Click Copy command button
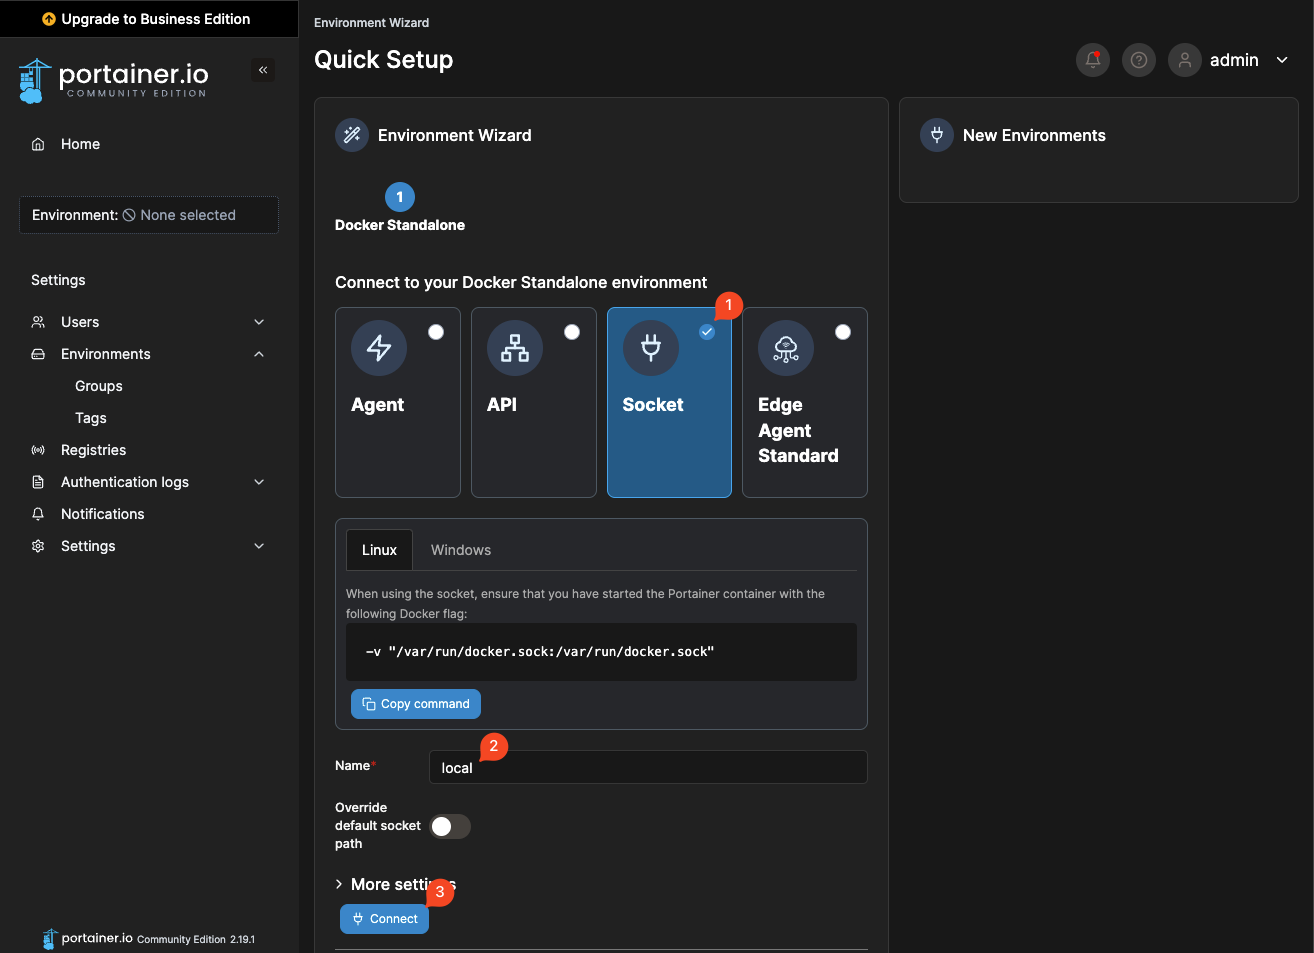Screen dimensions: 1314x953 click(416, 704)
